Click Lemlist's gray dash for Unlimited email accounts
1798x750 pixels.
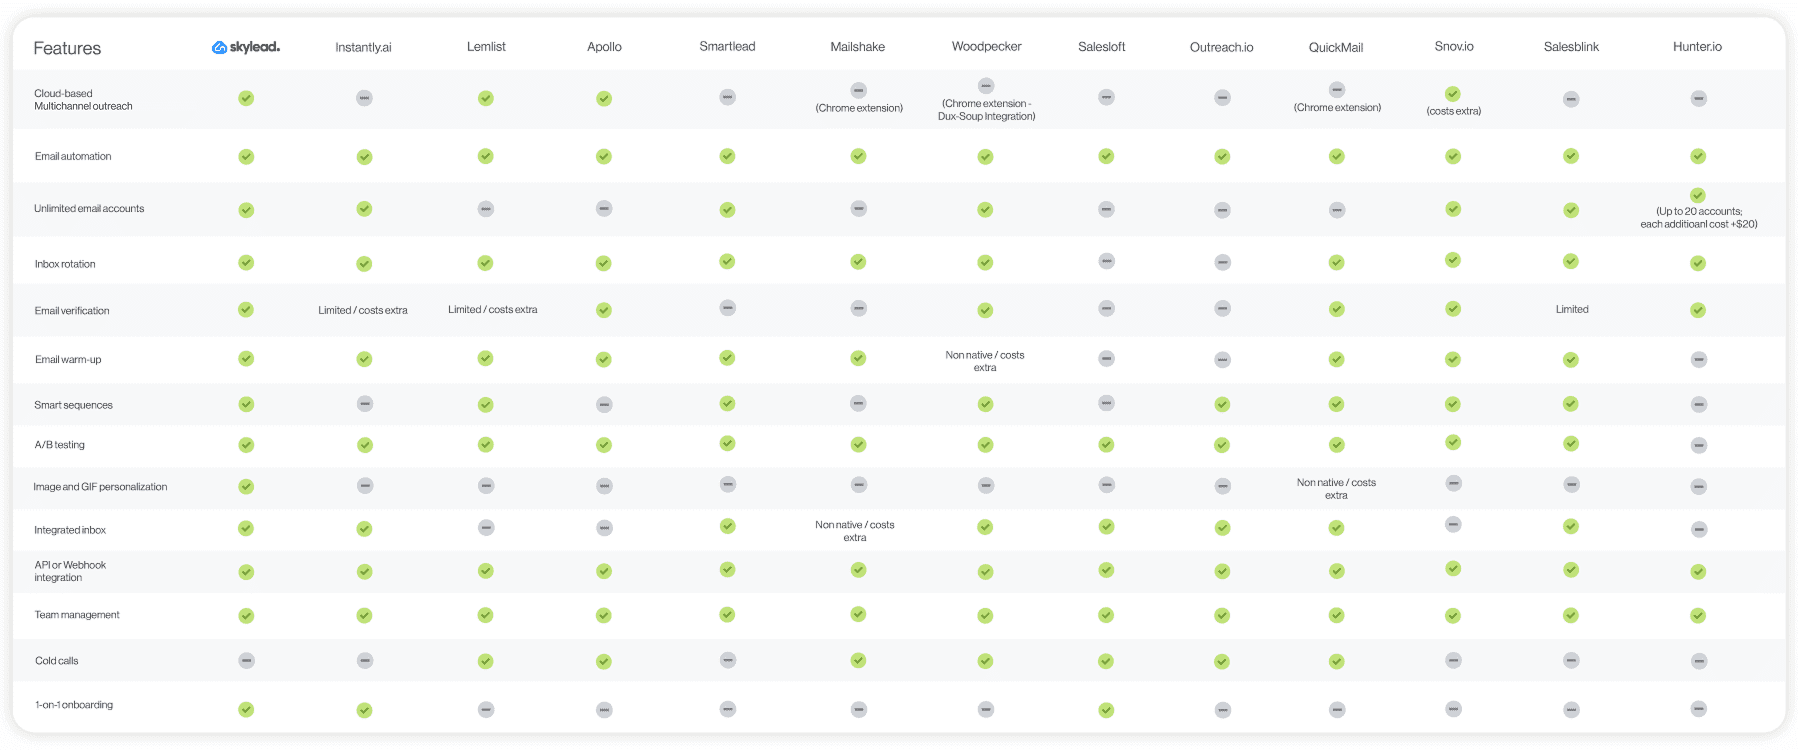pos(485,209)
